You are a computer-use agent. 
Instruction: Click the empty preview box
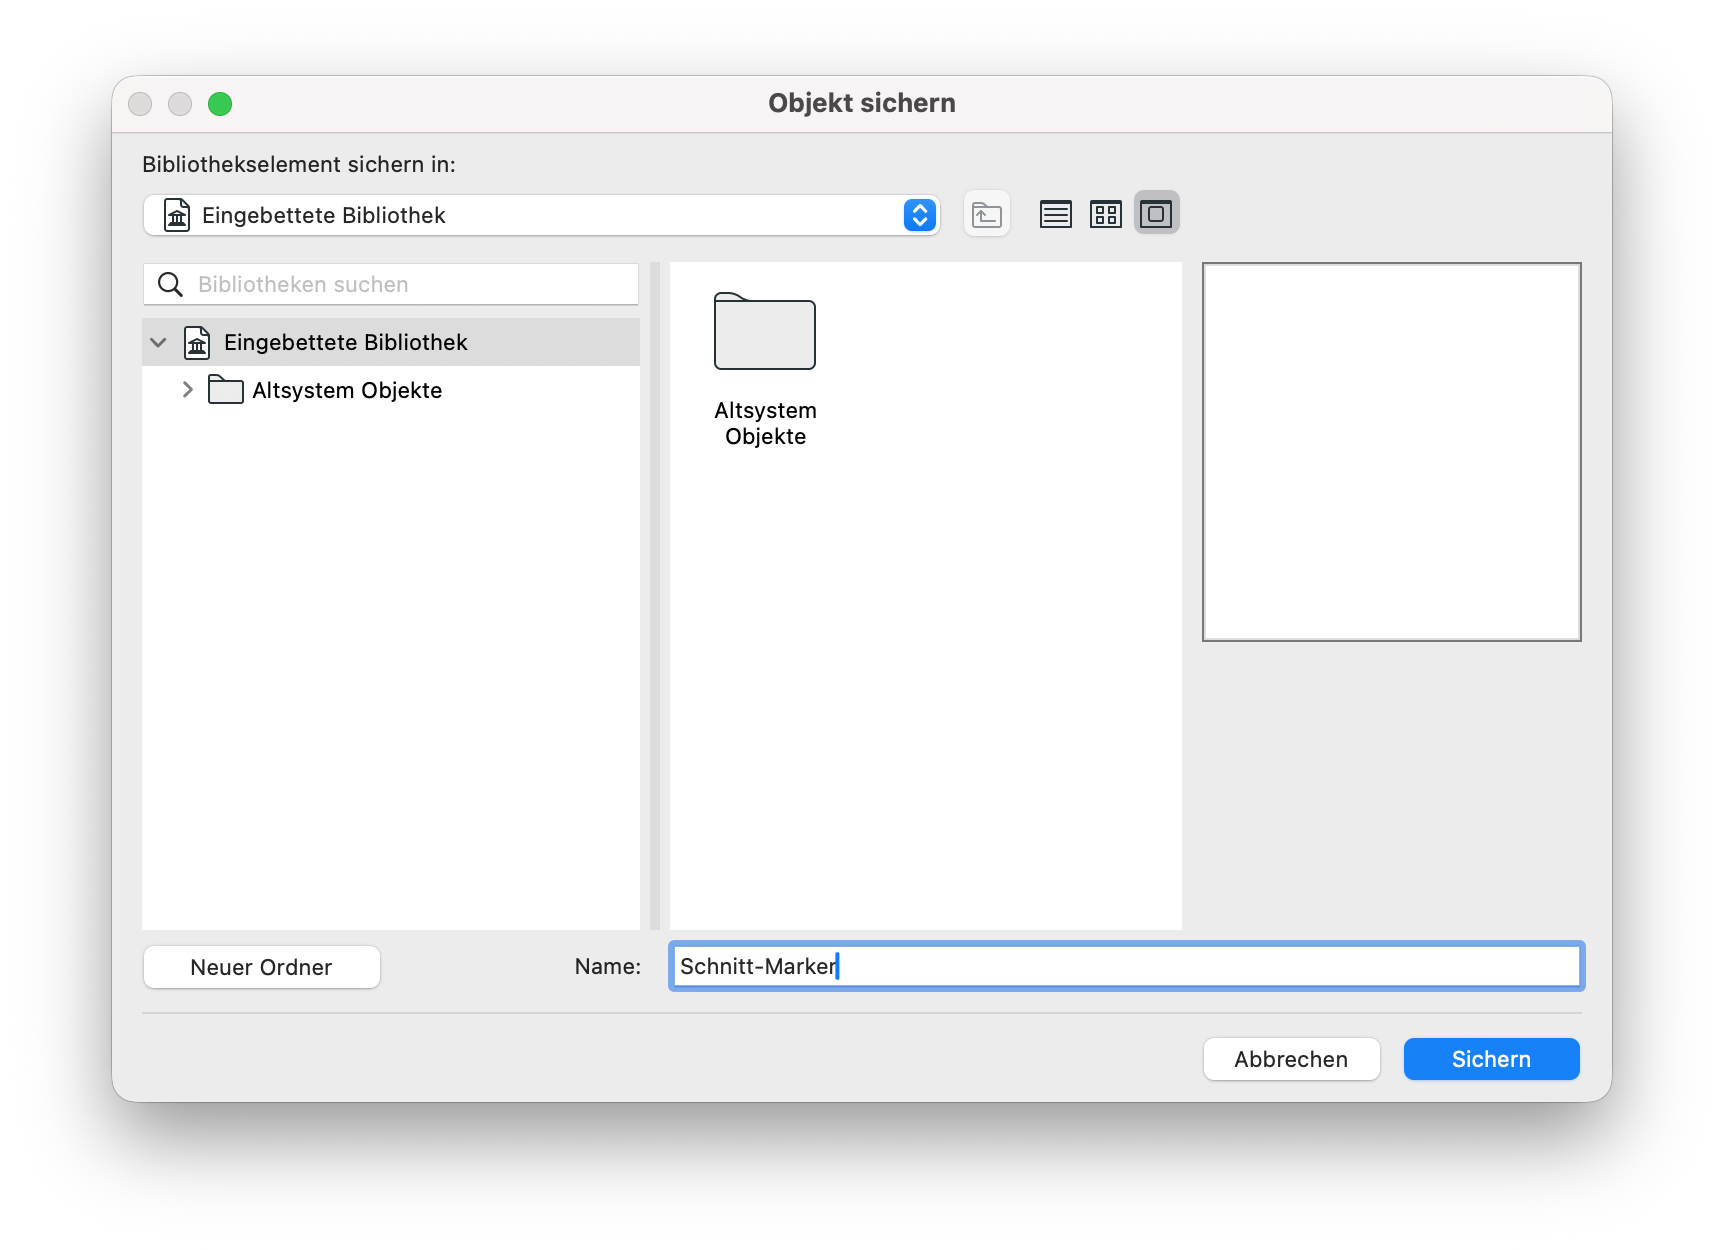pyautogui.click(x=1391, y=452)
